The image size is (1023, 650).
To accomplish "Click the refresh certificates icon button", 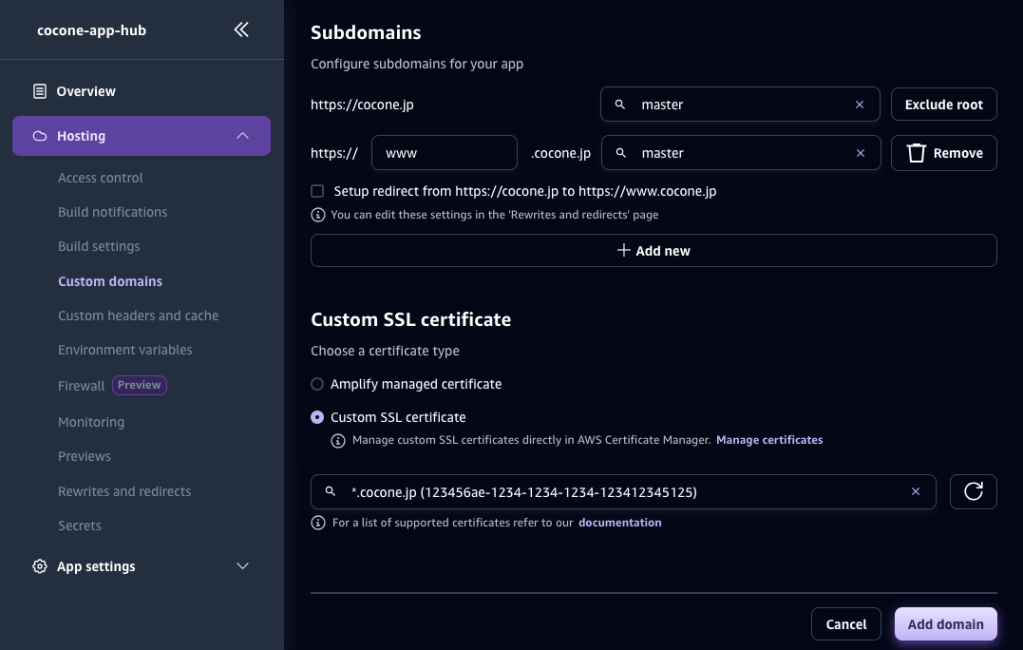I will [972, 491].
